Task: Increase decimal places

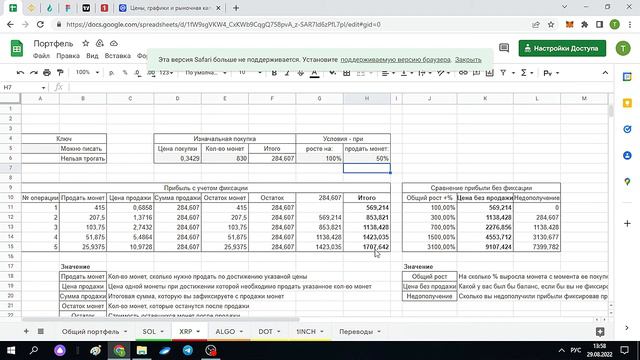Action: pos(151,73)
